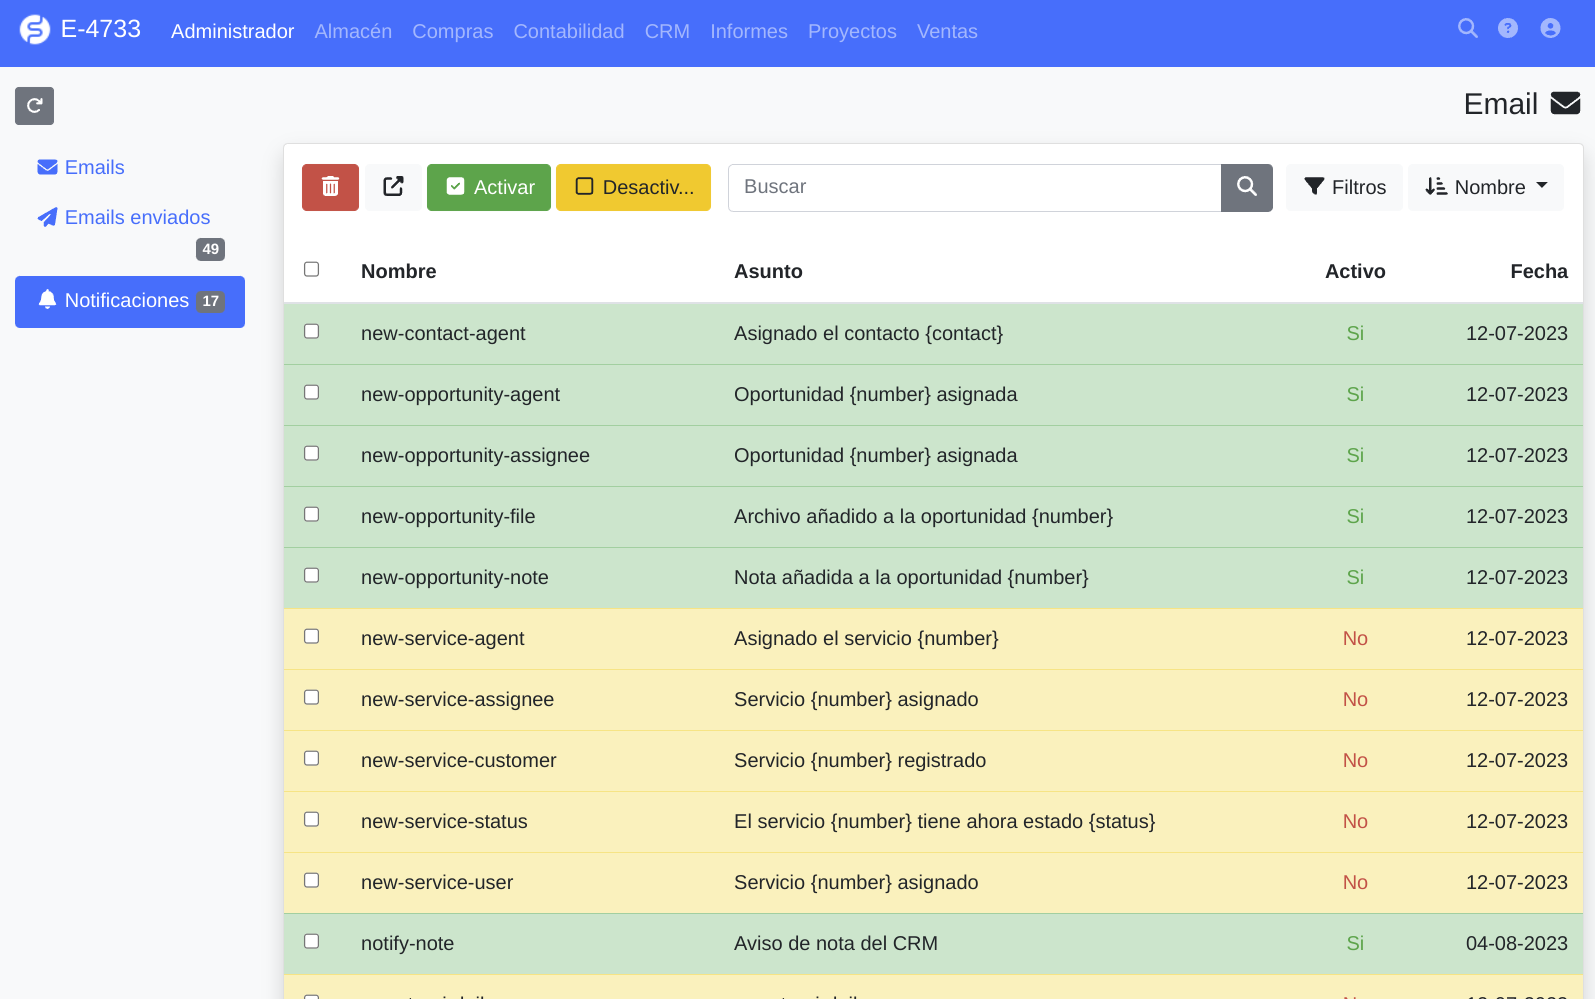The image size is (1595, 999).
Task: Open the new-service-assignee name
Action: (x=457, y=699)
